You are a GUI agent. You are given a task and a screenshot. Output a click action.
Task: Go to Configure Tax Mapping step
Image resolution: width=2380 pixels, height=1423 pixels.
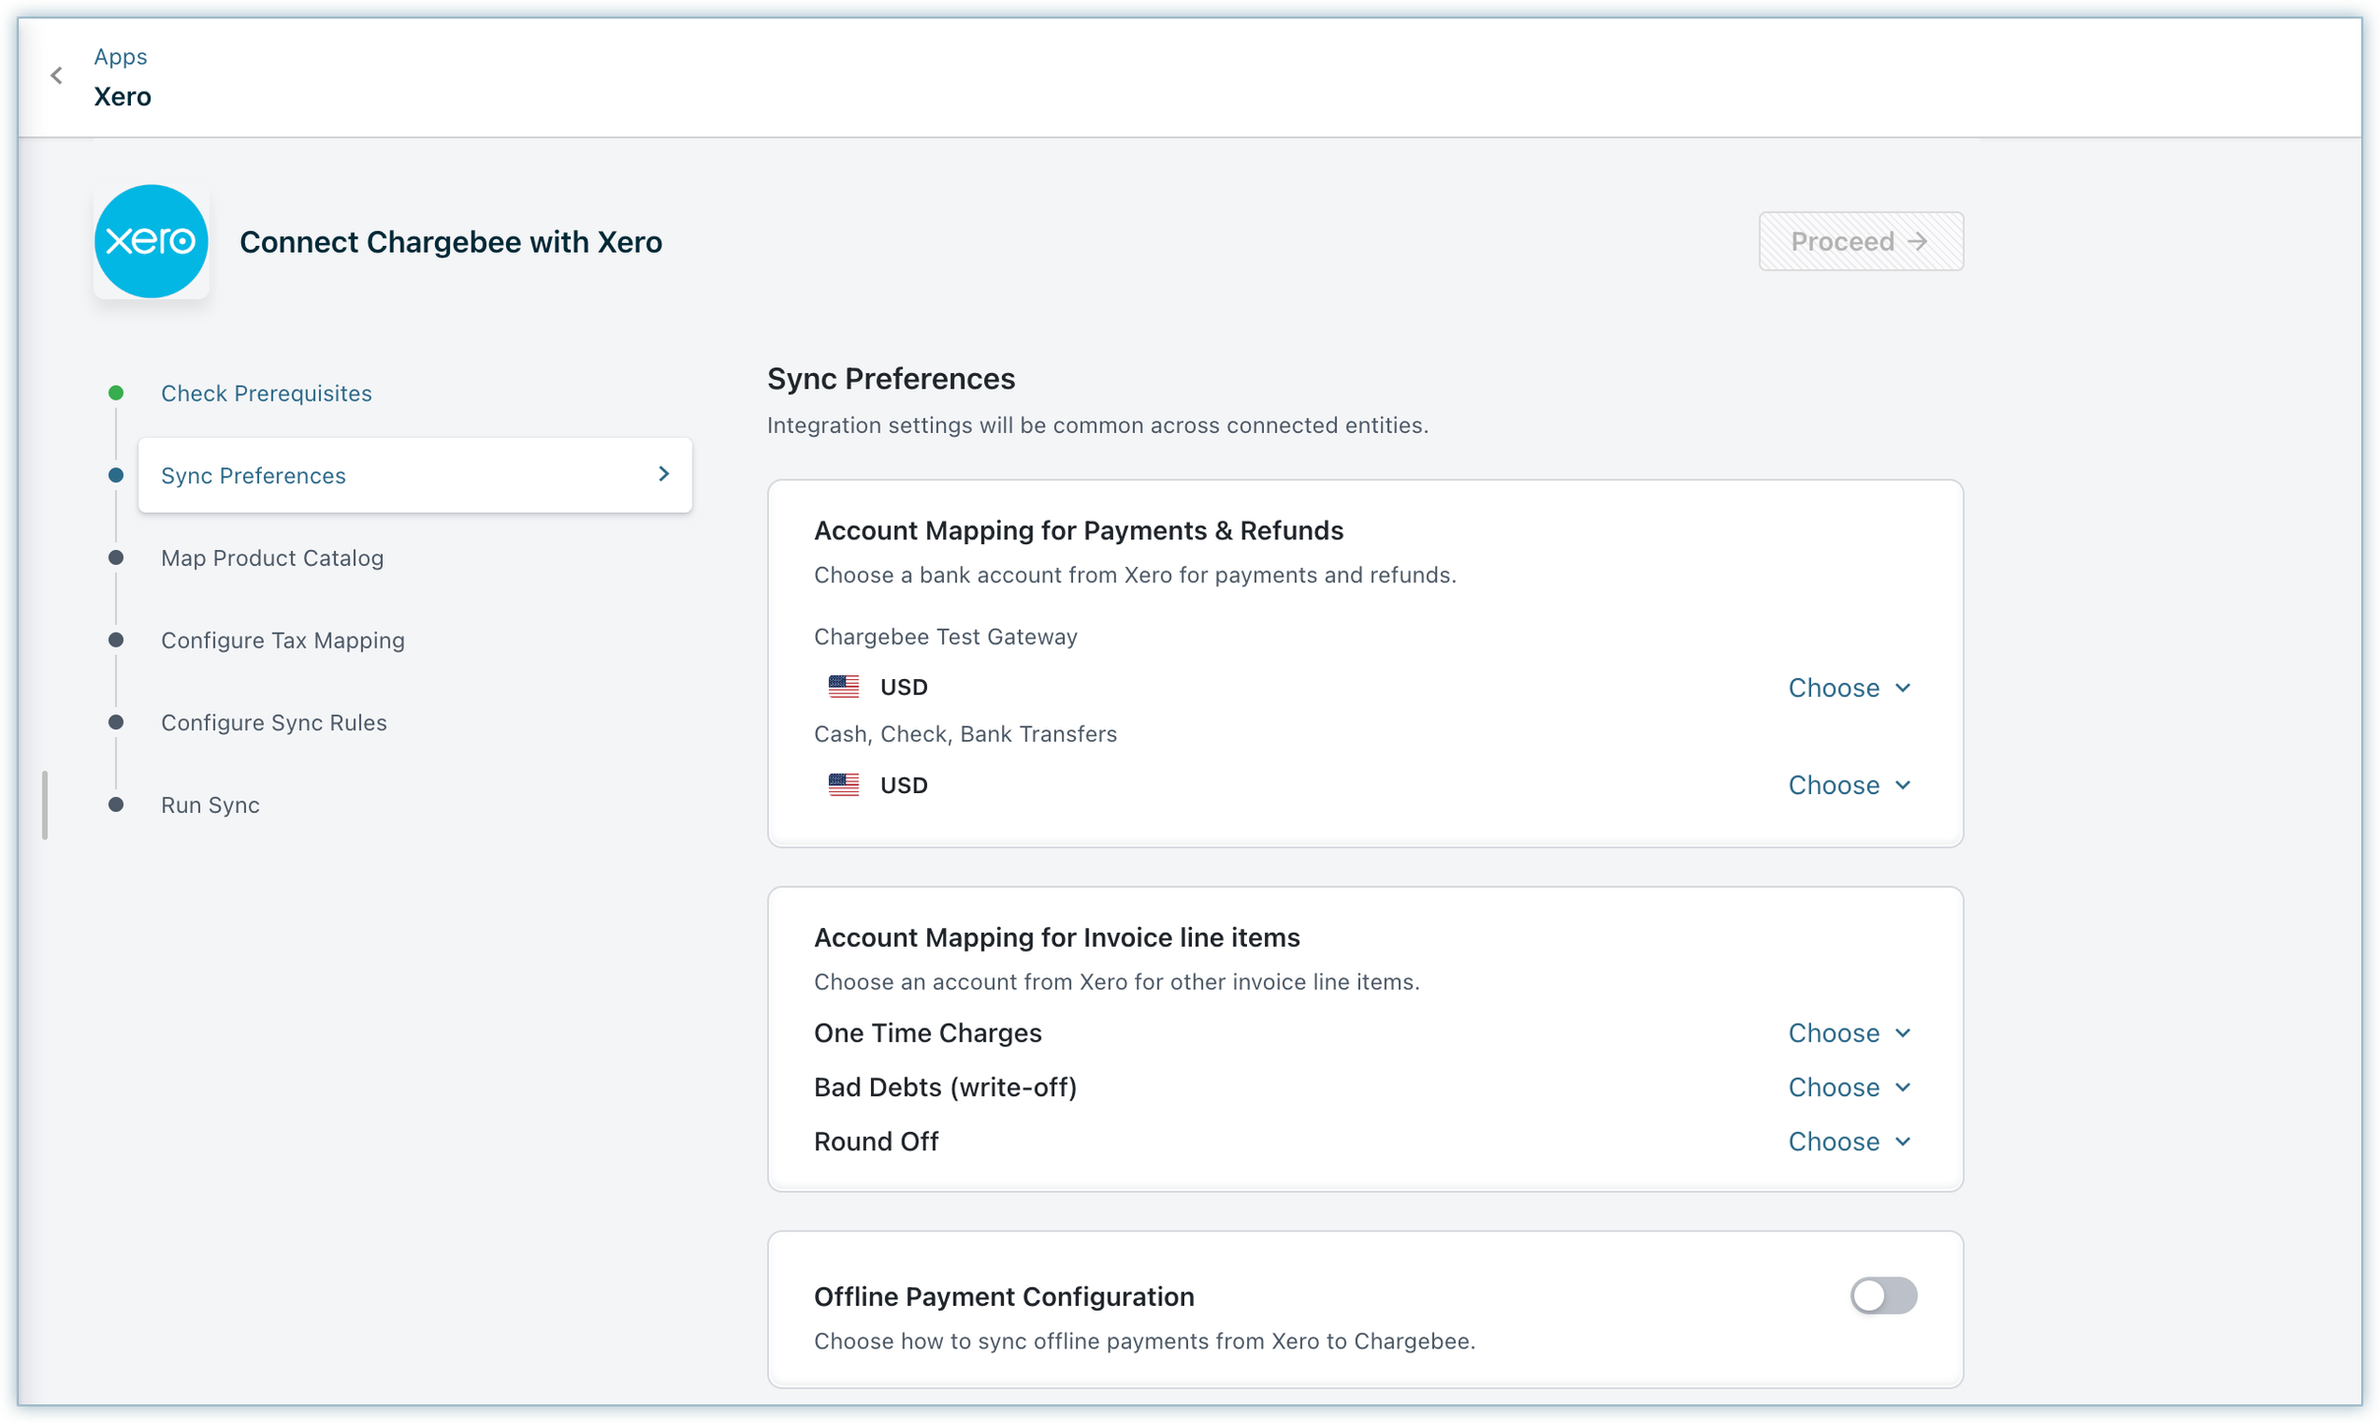[x=283, y=640]
